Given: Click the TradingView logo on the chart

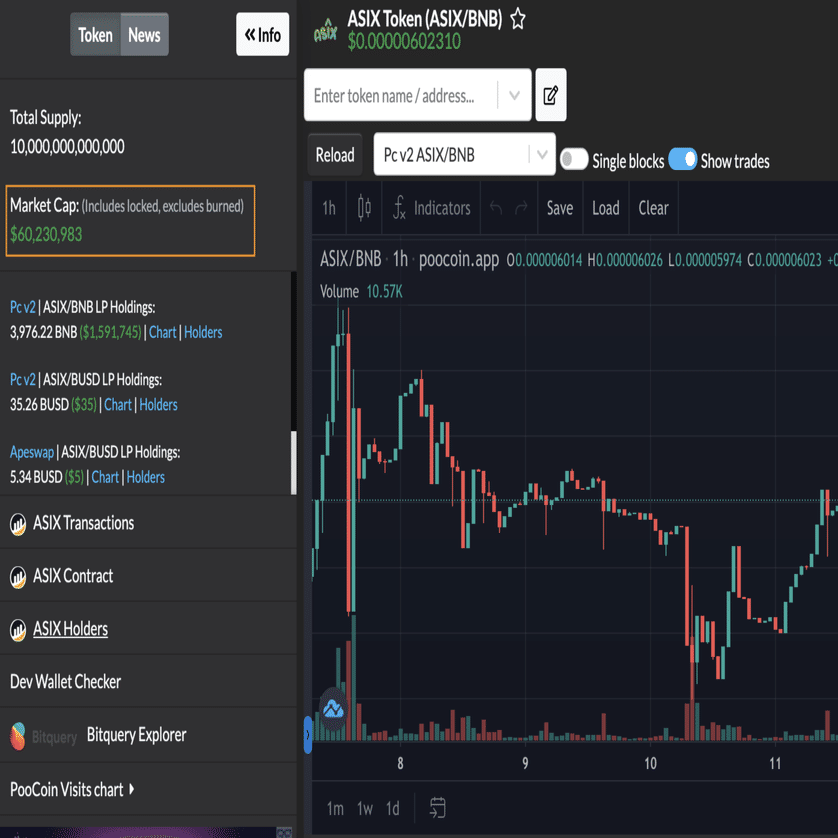Looking at the screenshot, I should click(333, 709).
